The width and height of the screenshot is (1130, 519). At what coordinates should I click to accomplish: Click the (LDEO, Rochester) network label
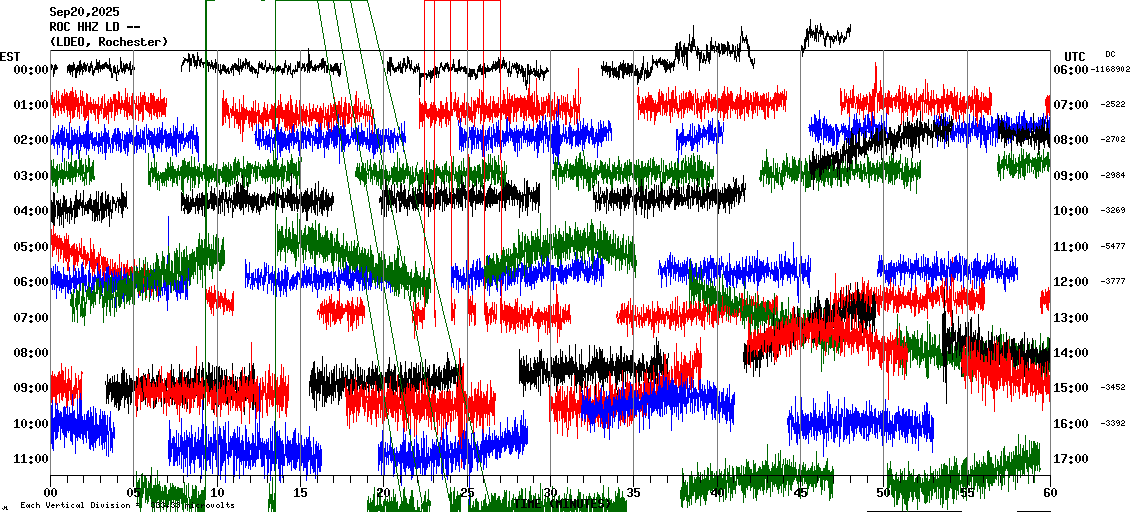tap(109, 41)
